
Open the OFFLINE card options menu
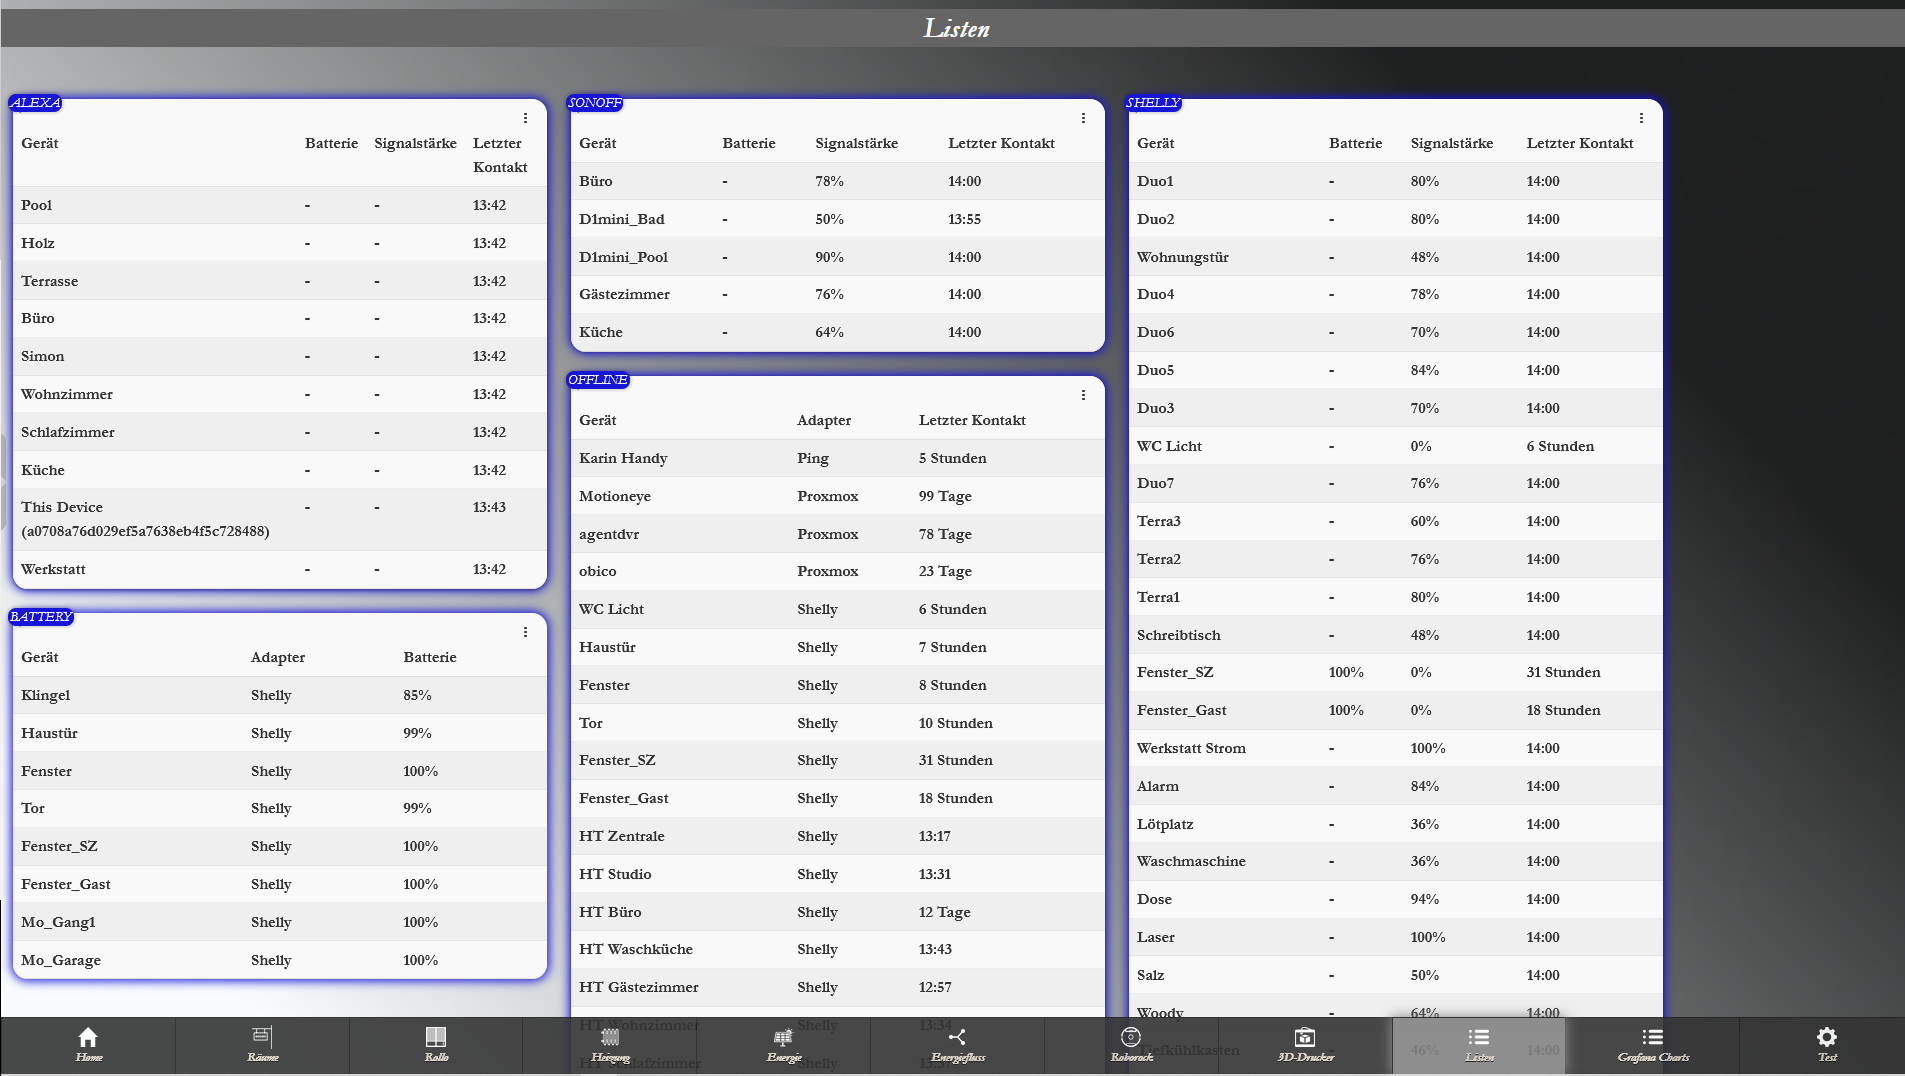click(1083, 395)
